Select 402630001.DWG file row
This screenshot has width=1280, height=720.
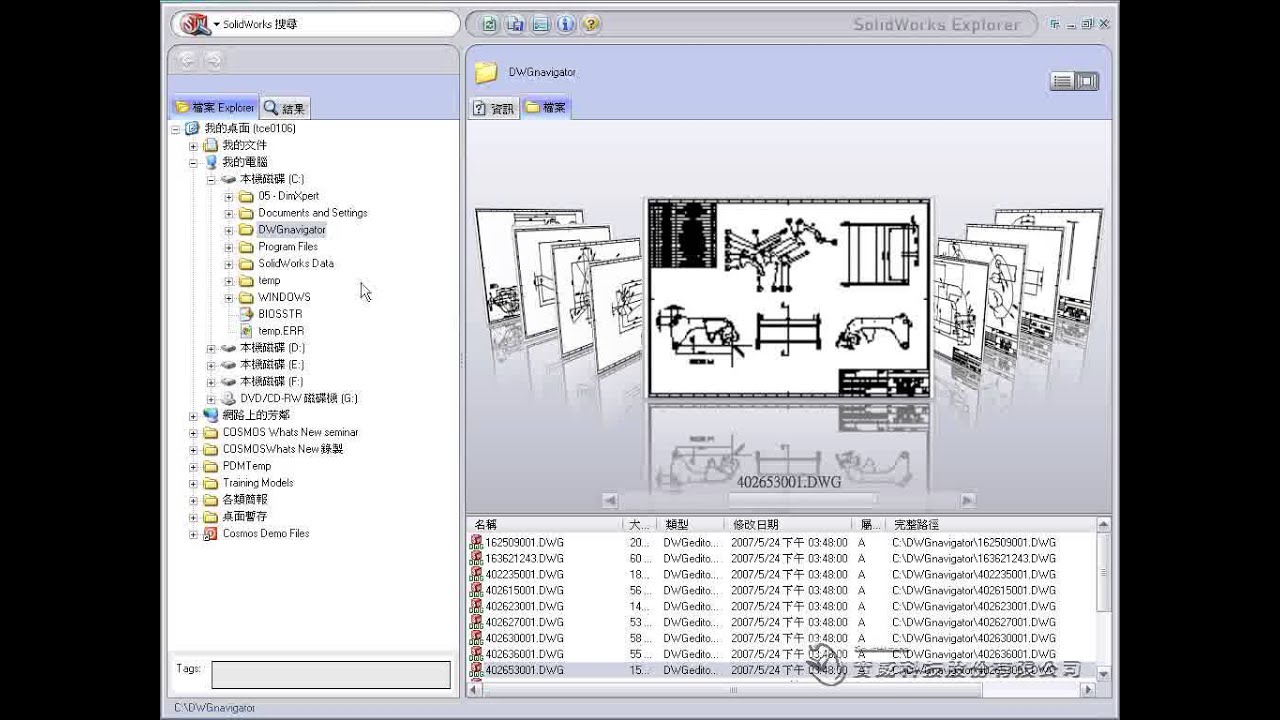tap(781, 639)
